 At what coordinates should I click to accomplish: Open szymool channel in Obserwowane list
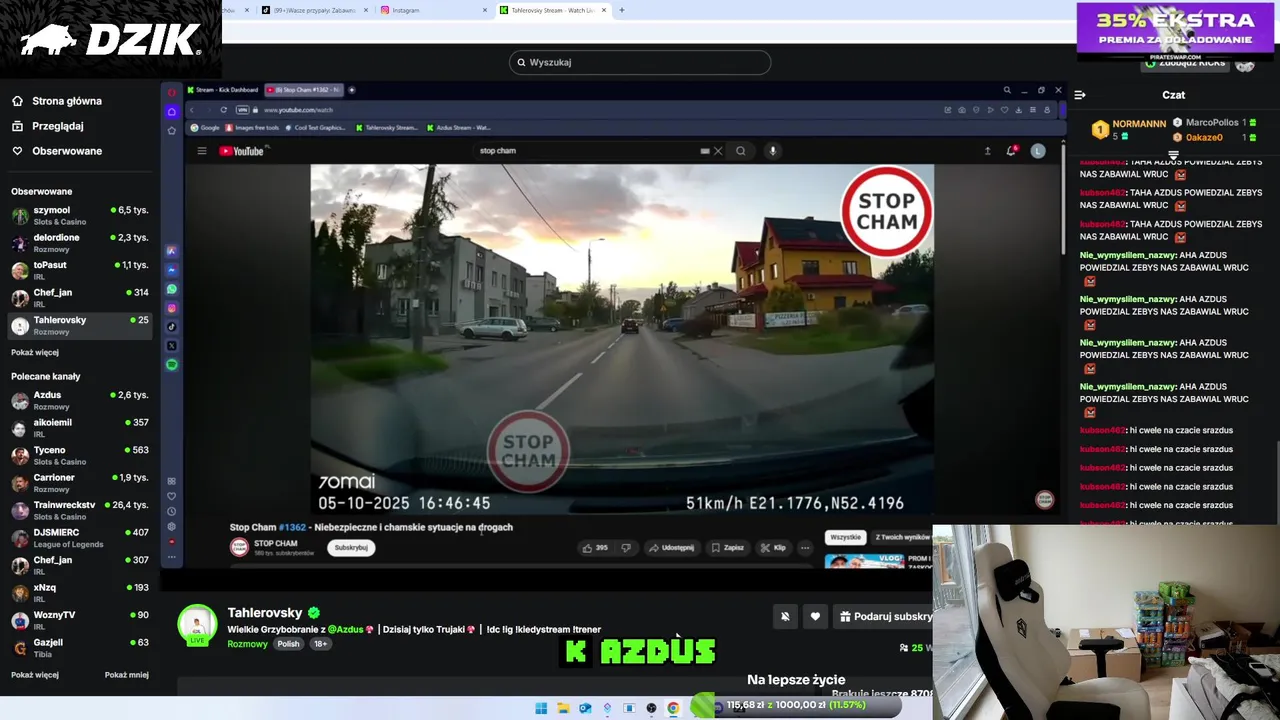(x=80, y=215)
